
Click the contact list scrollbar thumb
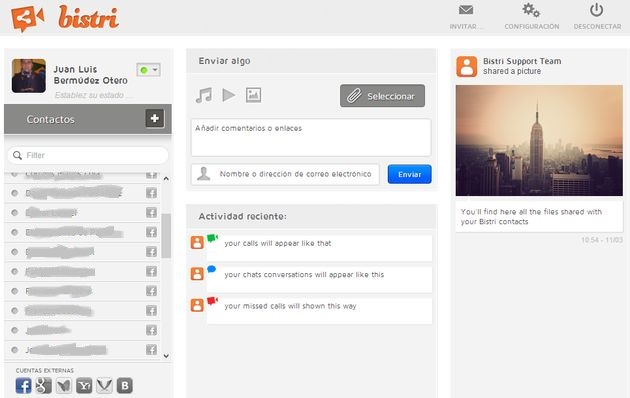166,236
